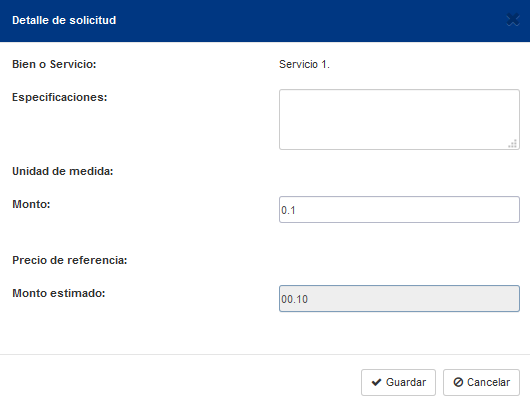The height and width of the screenshot is (407, 530).
Task: Select the Servicio 1. value text
Action: pyautogui.click(x=304, y=64)
